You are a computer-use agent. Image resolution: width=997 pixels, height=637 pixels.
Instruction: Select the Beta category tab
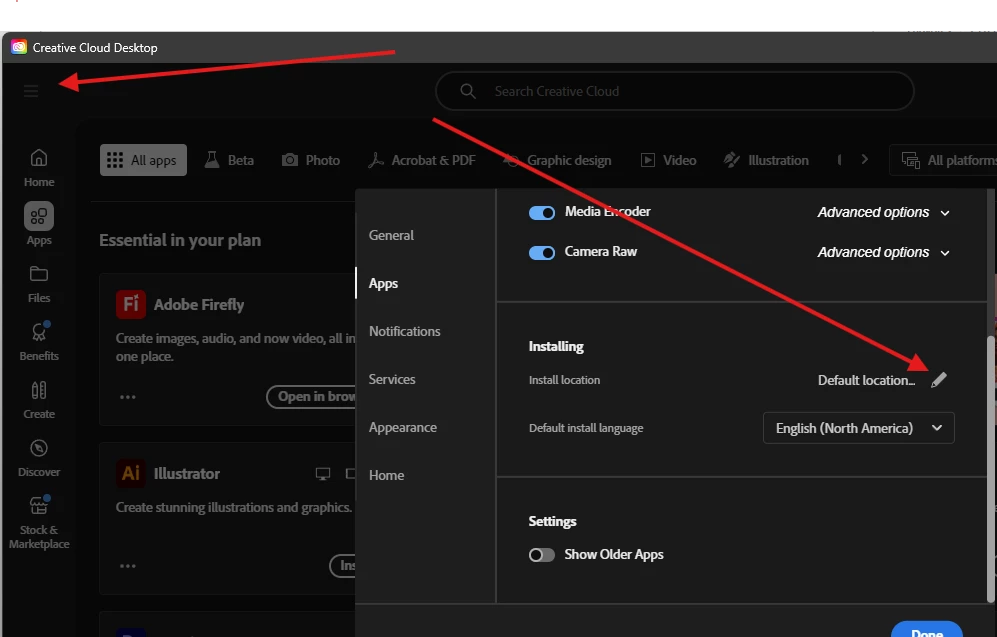click(229, 160)
